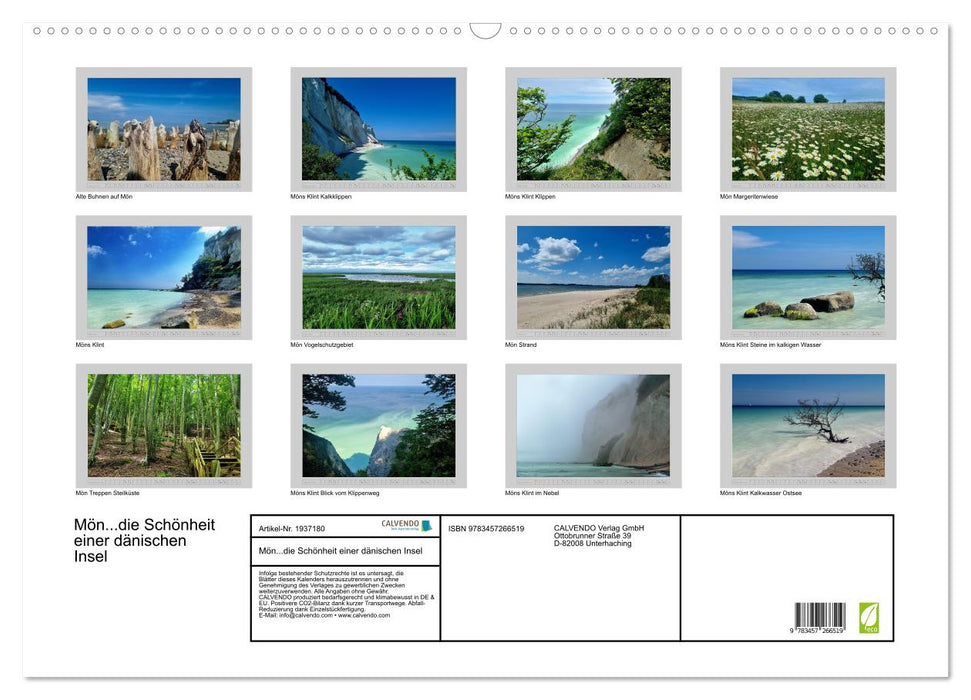Select the Möns Klint Kalkklippen photo
This screenshot has width=971, height=700.
pos(378,129)
